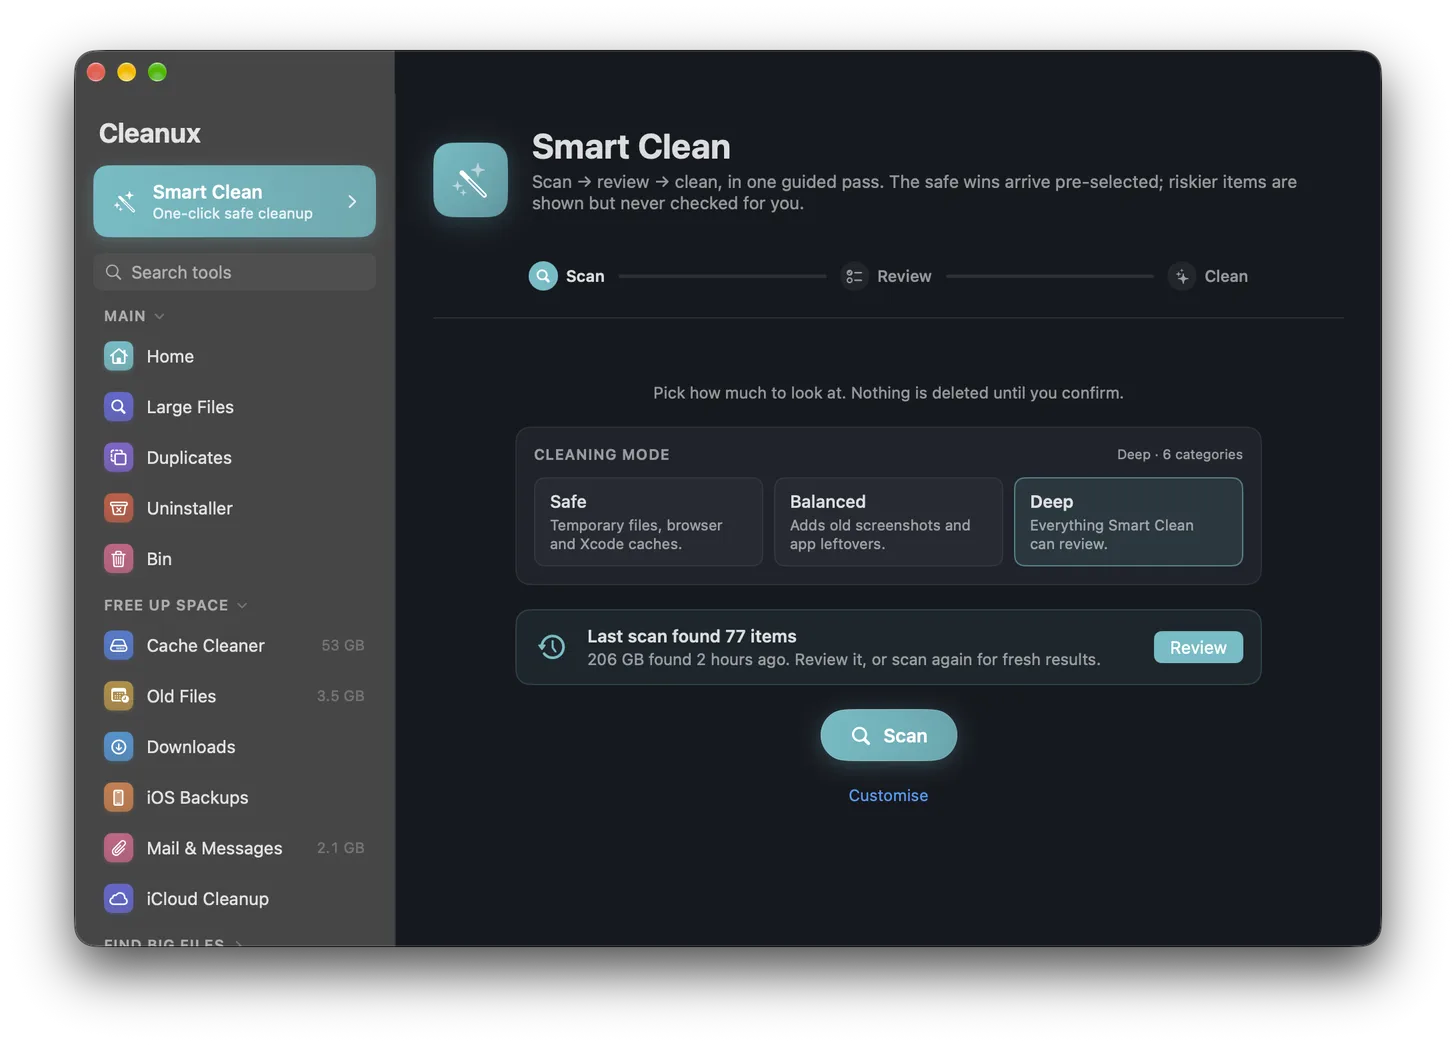
Task: Click the Bin trash icon
Action: (119, 559)
